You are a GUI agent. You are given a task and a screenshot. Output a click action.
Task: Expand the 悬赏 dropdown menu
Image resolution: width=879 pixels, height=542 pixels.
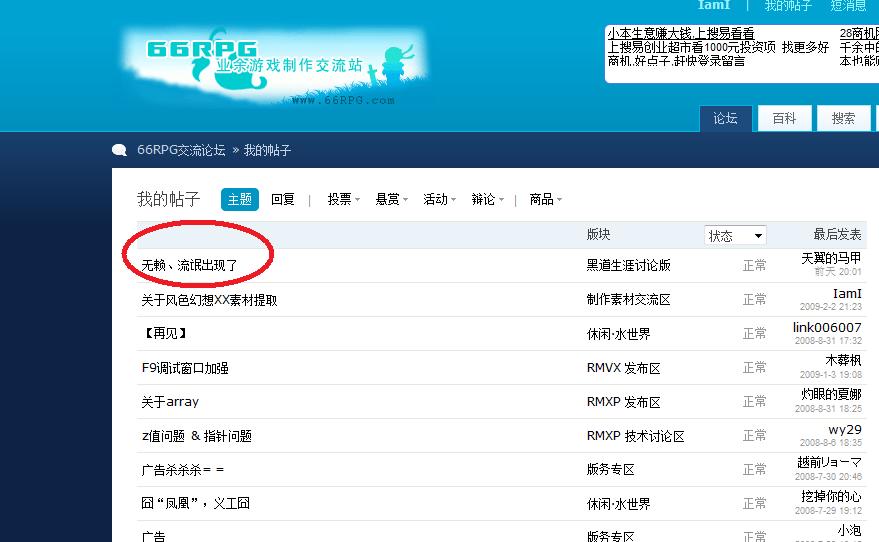tap(392, 199)
